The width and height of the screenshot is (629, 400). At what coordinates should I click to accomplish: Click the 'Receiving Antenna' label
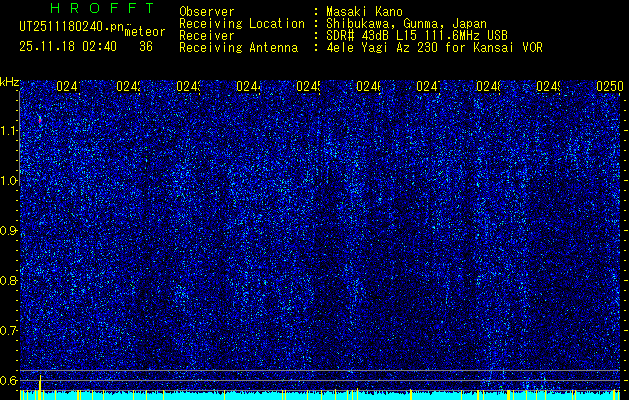point(239,48)
